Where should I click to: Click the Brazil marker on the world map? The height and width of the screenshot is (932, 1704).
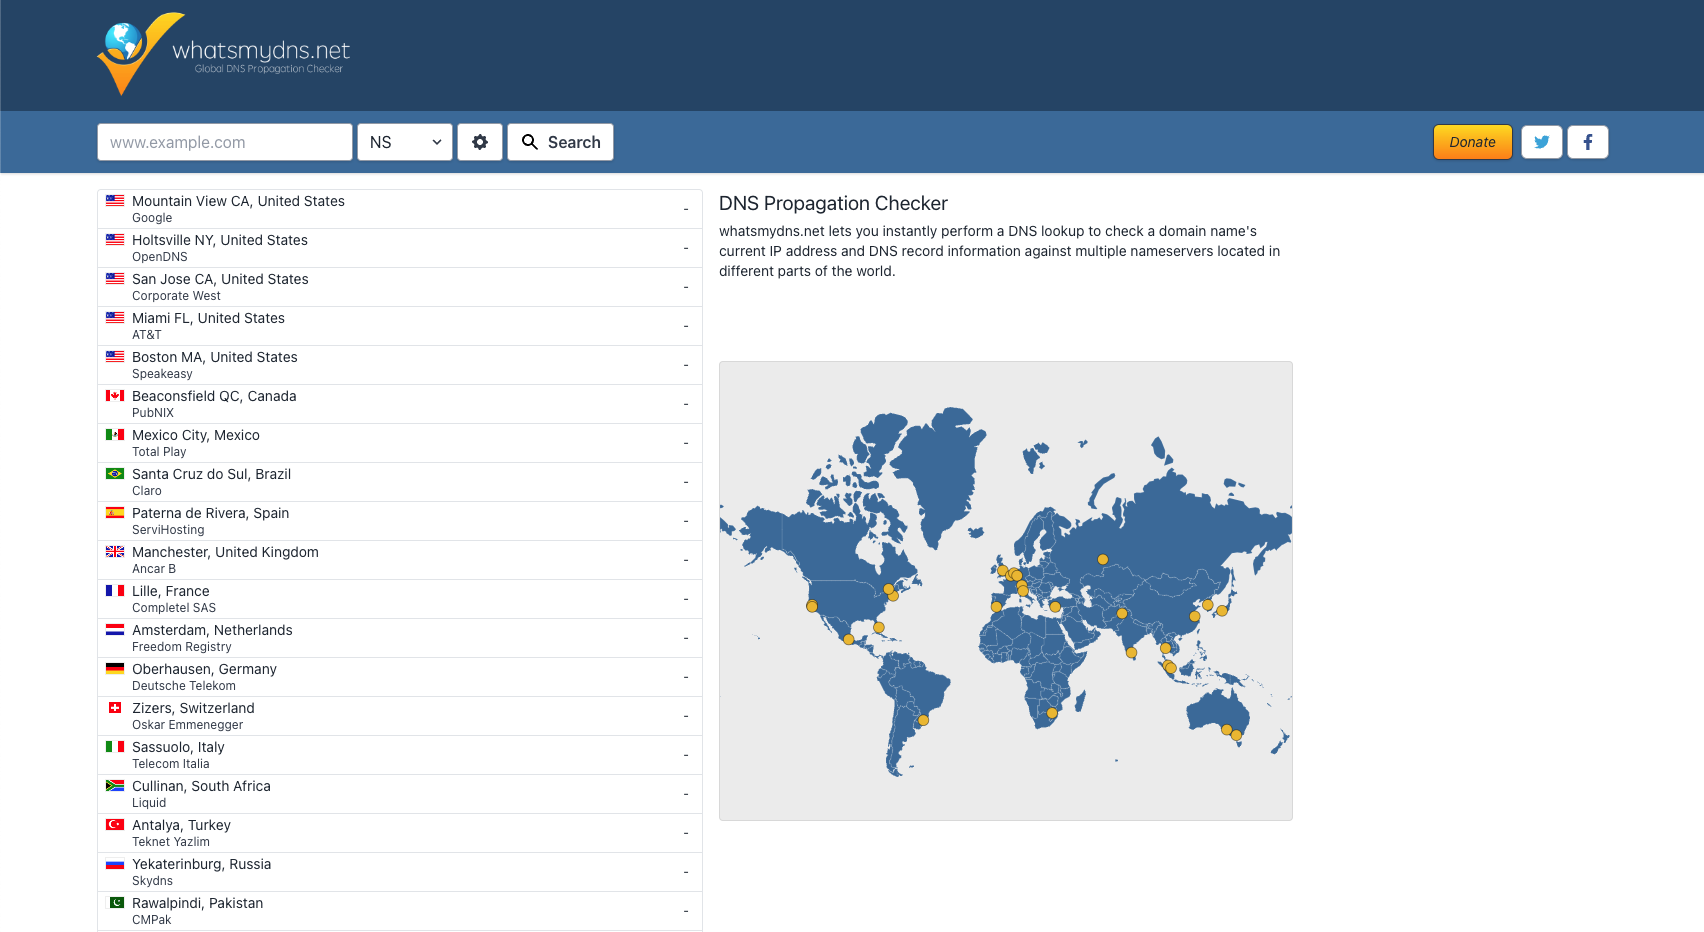pos(923,720)
